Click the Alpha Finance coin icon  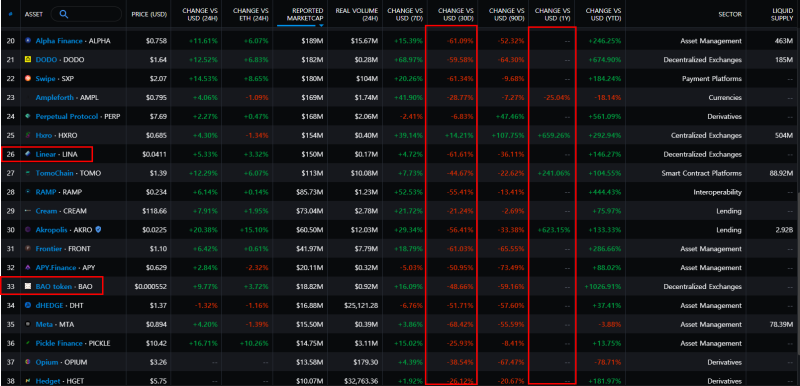(28, 41)
